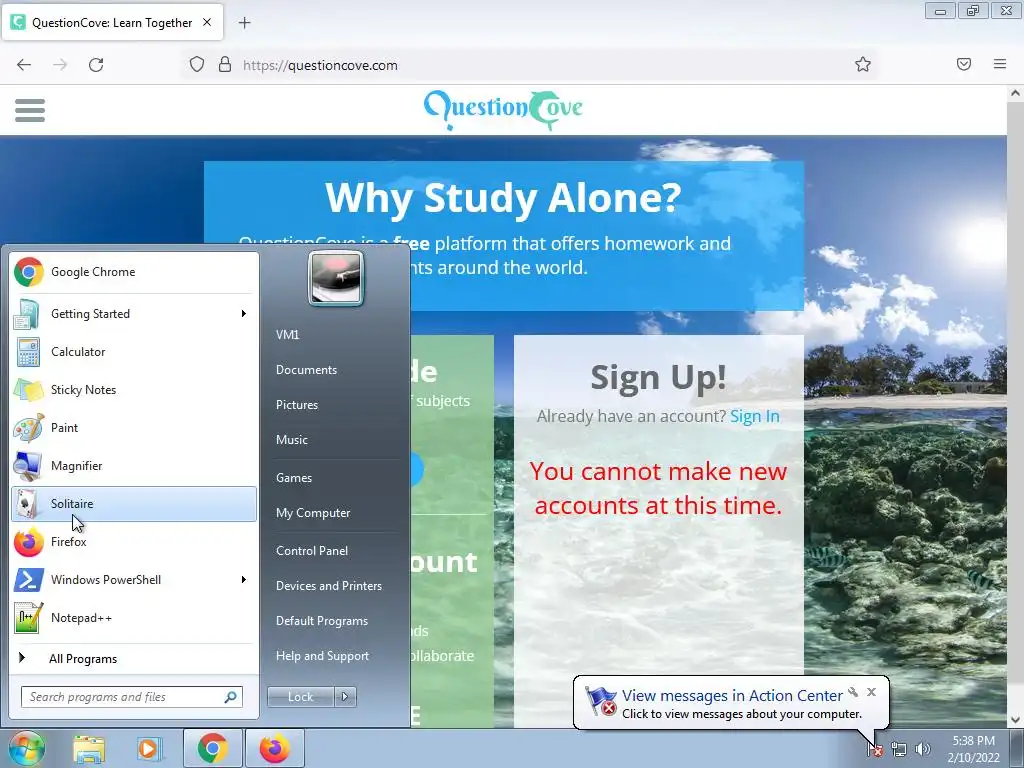The height and width of the screenshot is (768, 1024).
Task: Open Default Programs
Action: 321,620
